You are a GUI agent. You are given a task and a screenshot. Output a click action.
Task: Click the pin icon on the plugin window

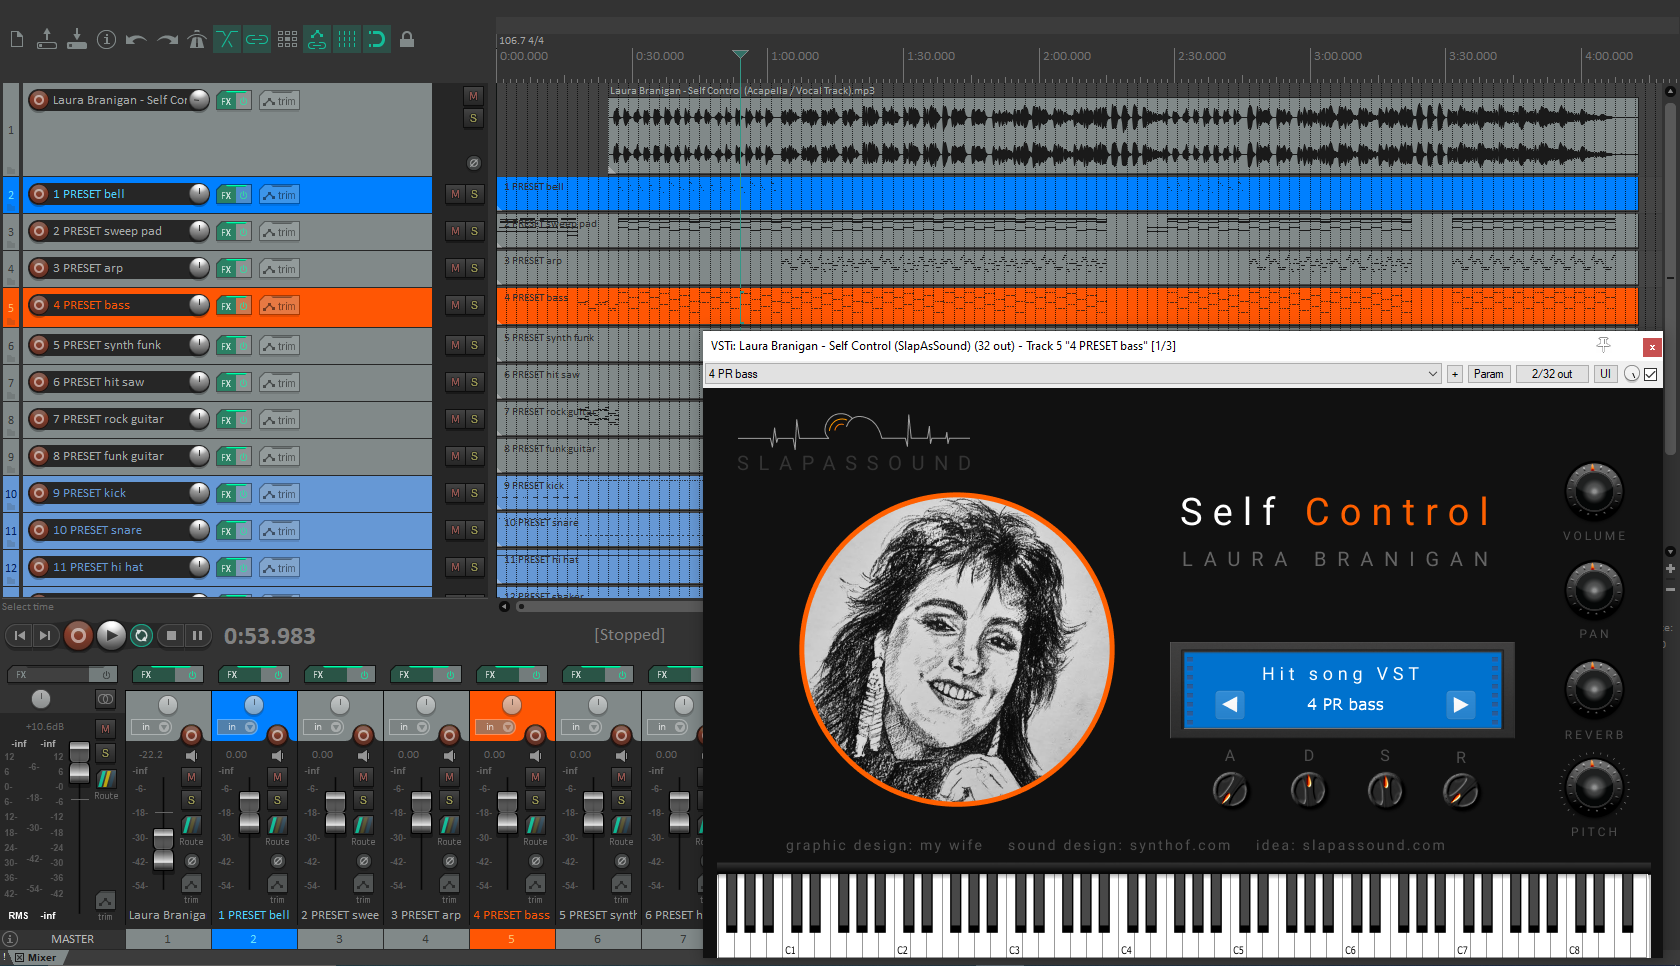1603,345
